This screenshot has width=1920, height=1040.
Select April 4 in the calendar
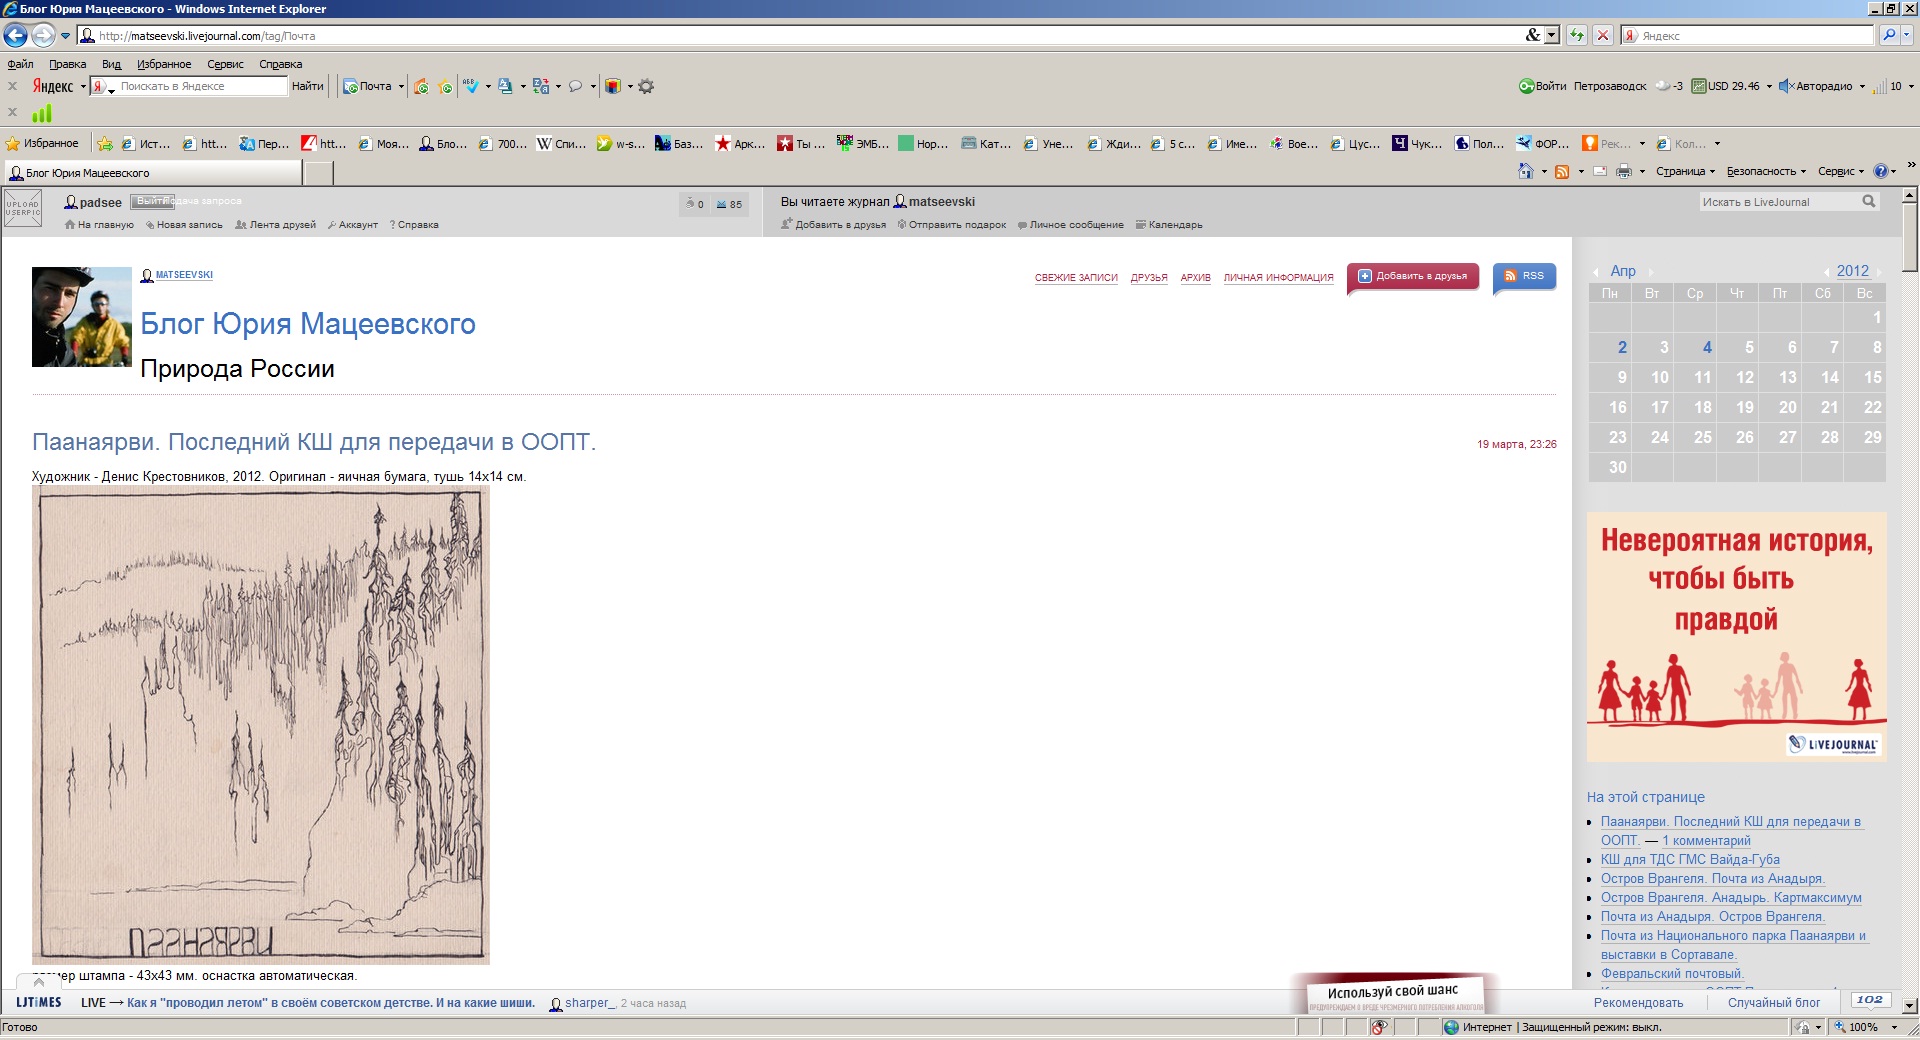(x=1707, y=348)
